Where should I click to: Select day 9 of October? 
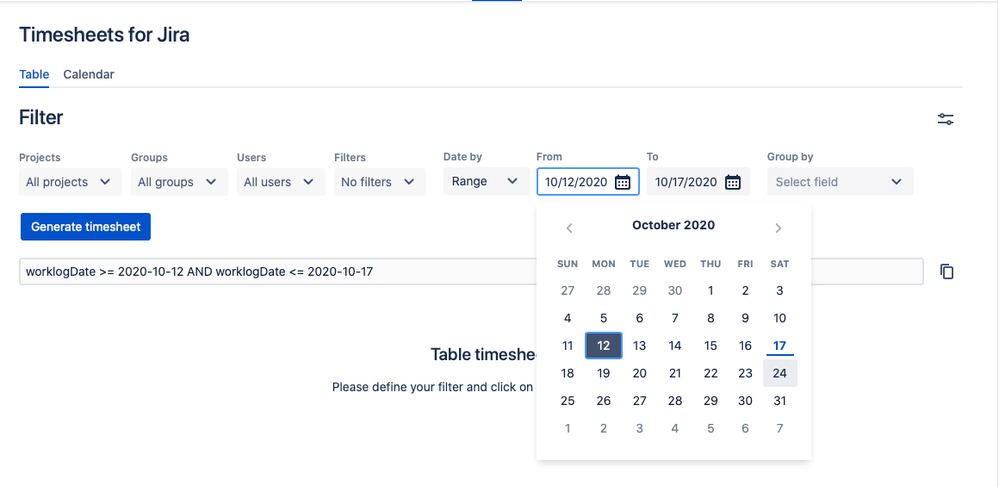click(x=745, y=318)
